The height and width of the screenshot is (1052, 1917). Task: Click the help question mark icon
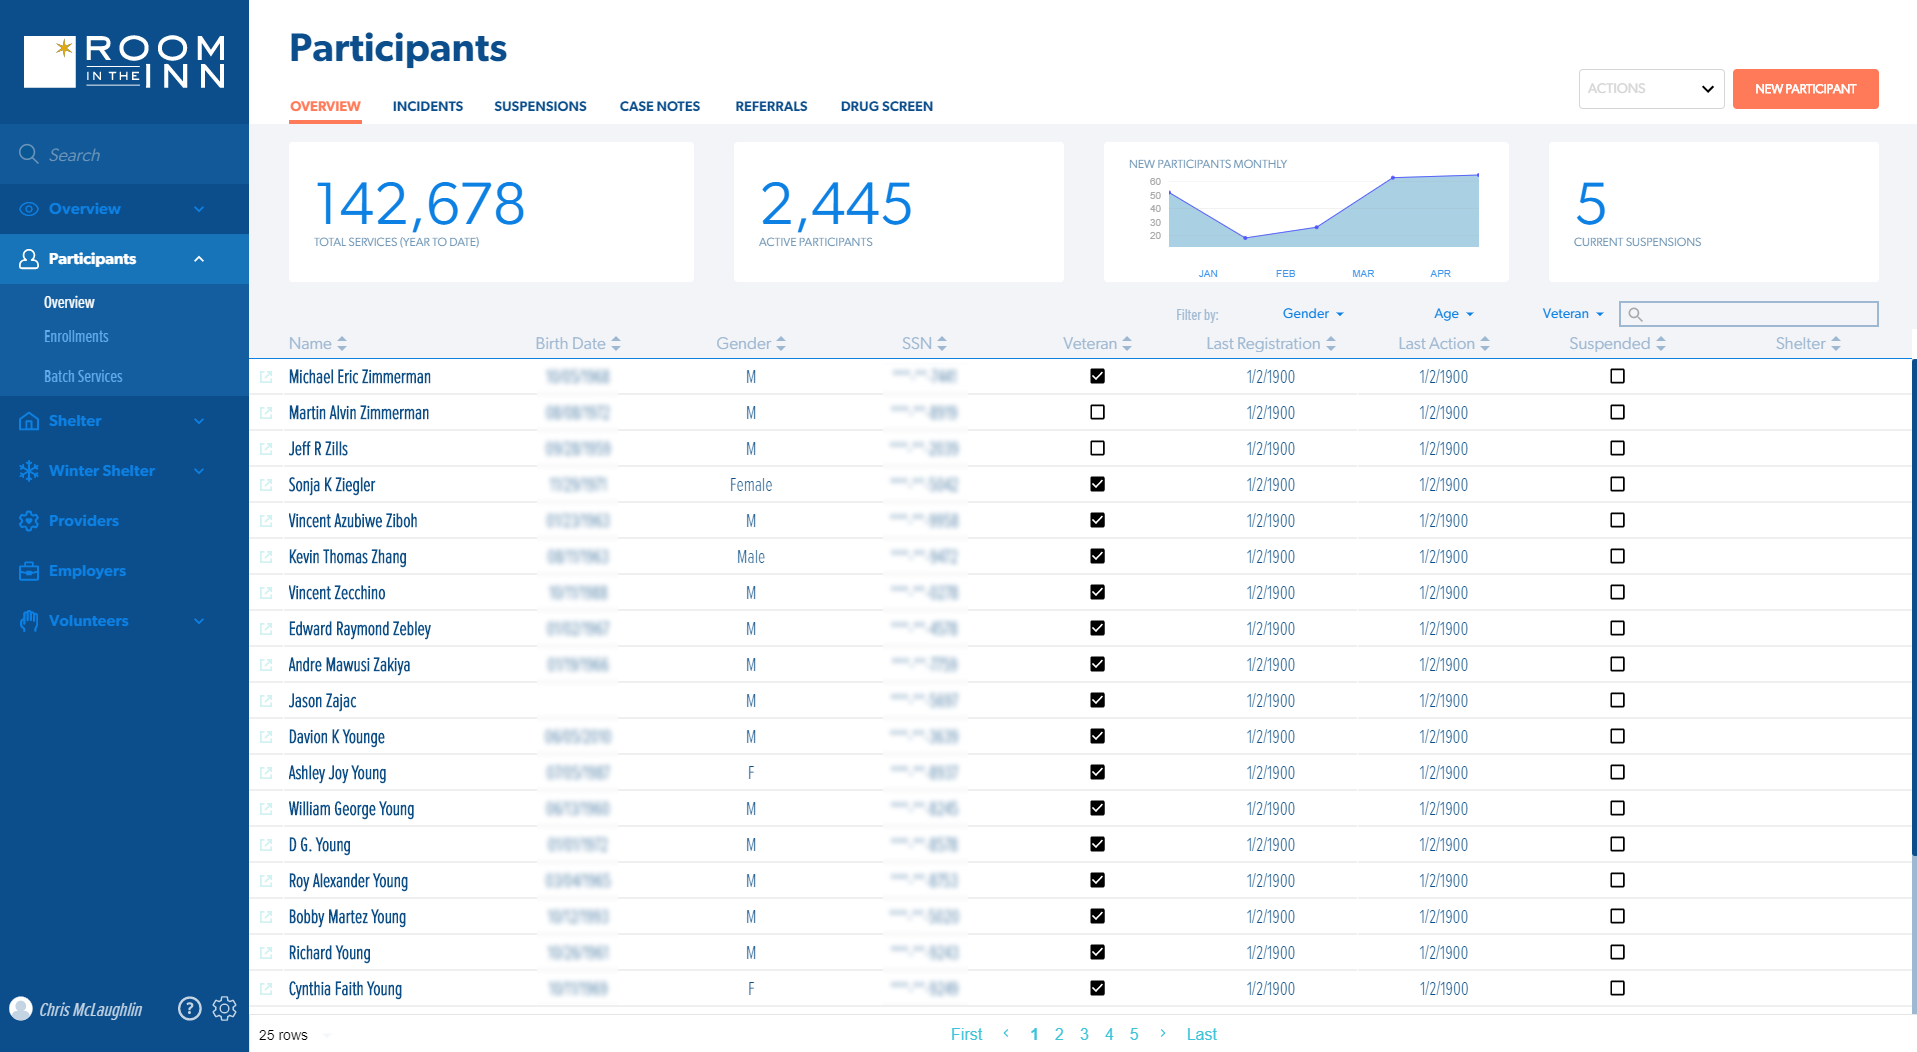coord(189,1009)
